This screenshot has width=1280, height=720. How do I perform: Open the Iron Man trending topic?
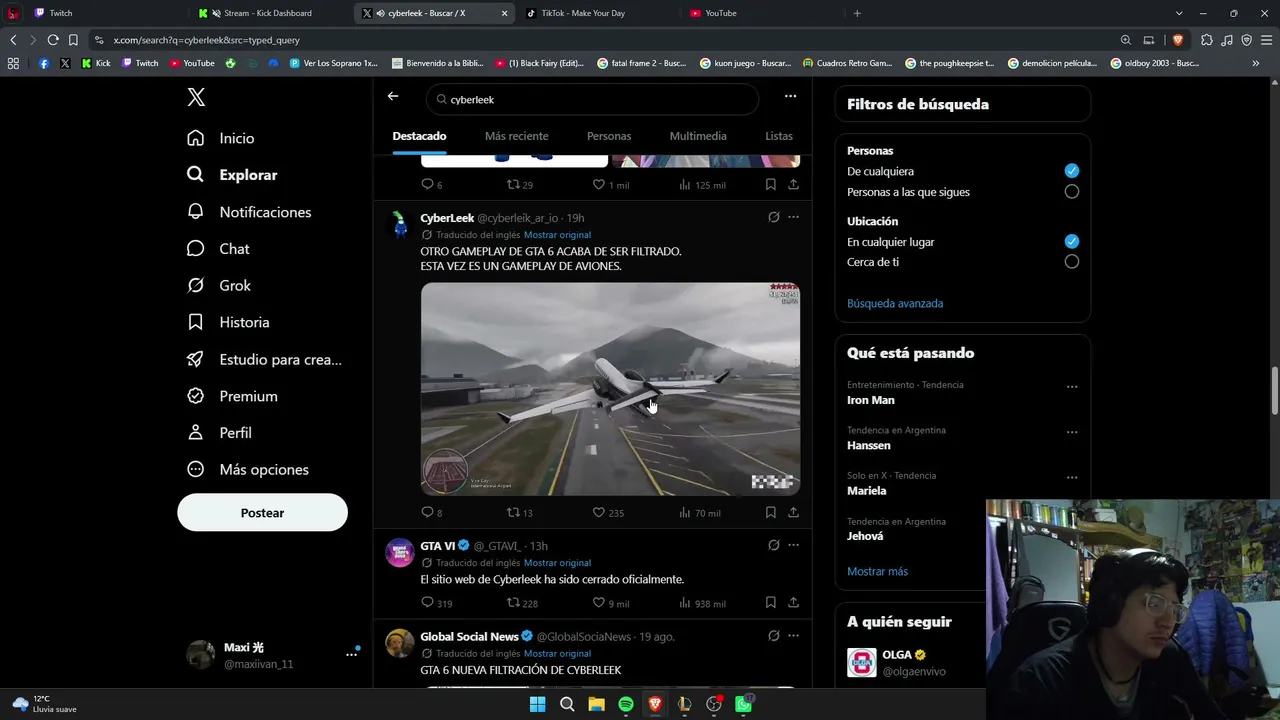[x=871, y=400]
